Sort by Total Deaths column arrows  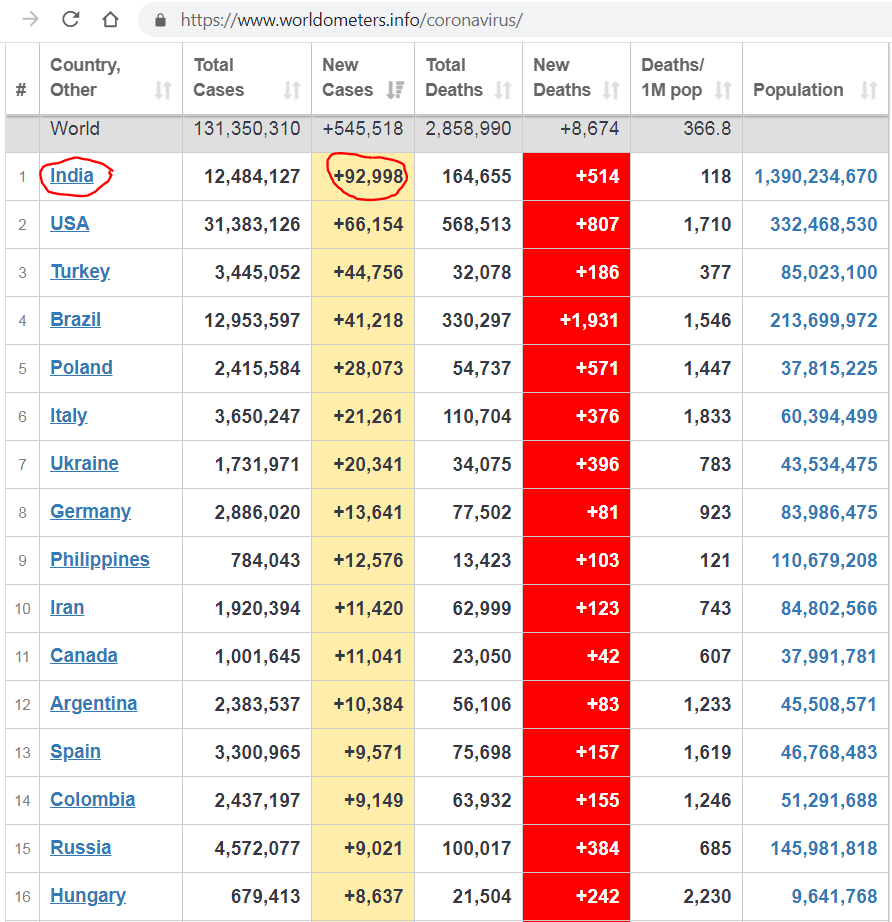(x=503, y=90)
